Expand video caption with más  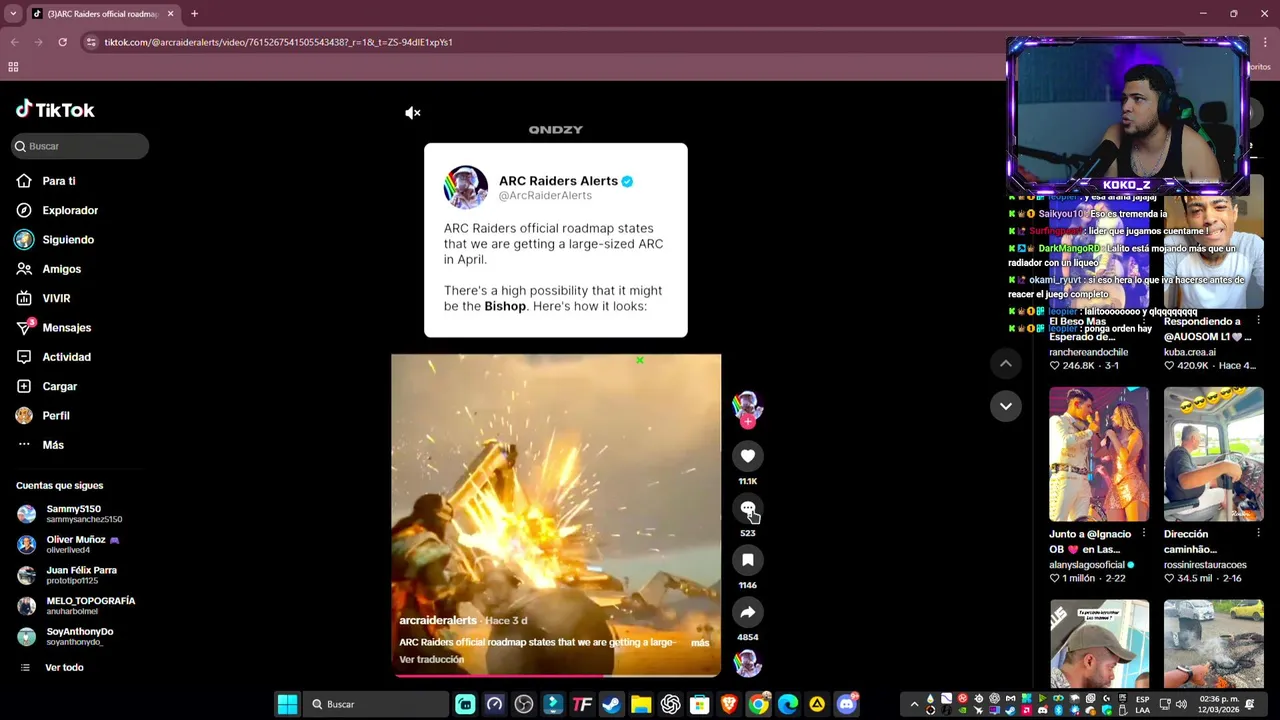point(700,643)
